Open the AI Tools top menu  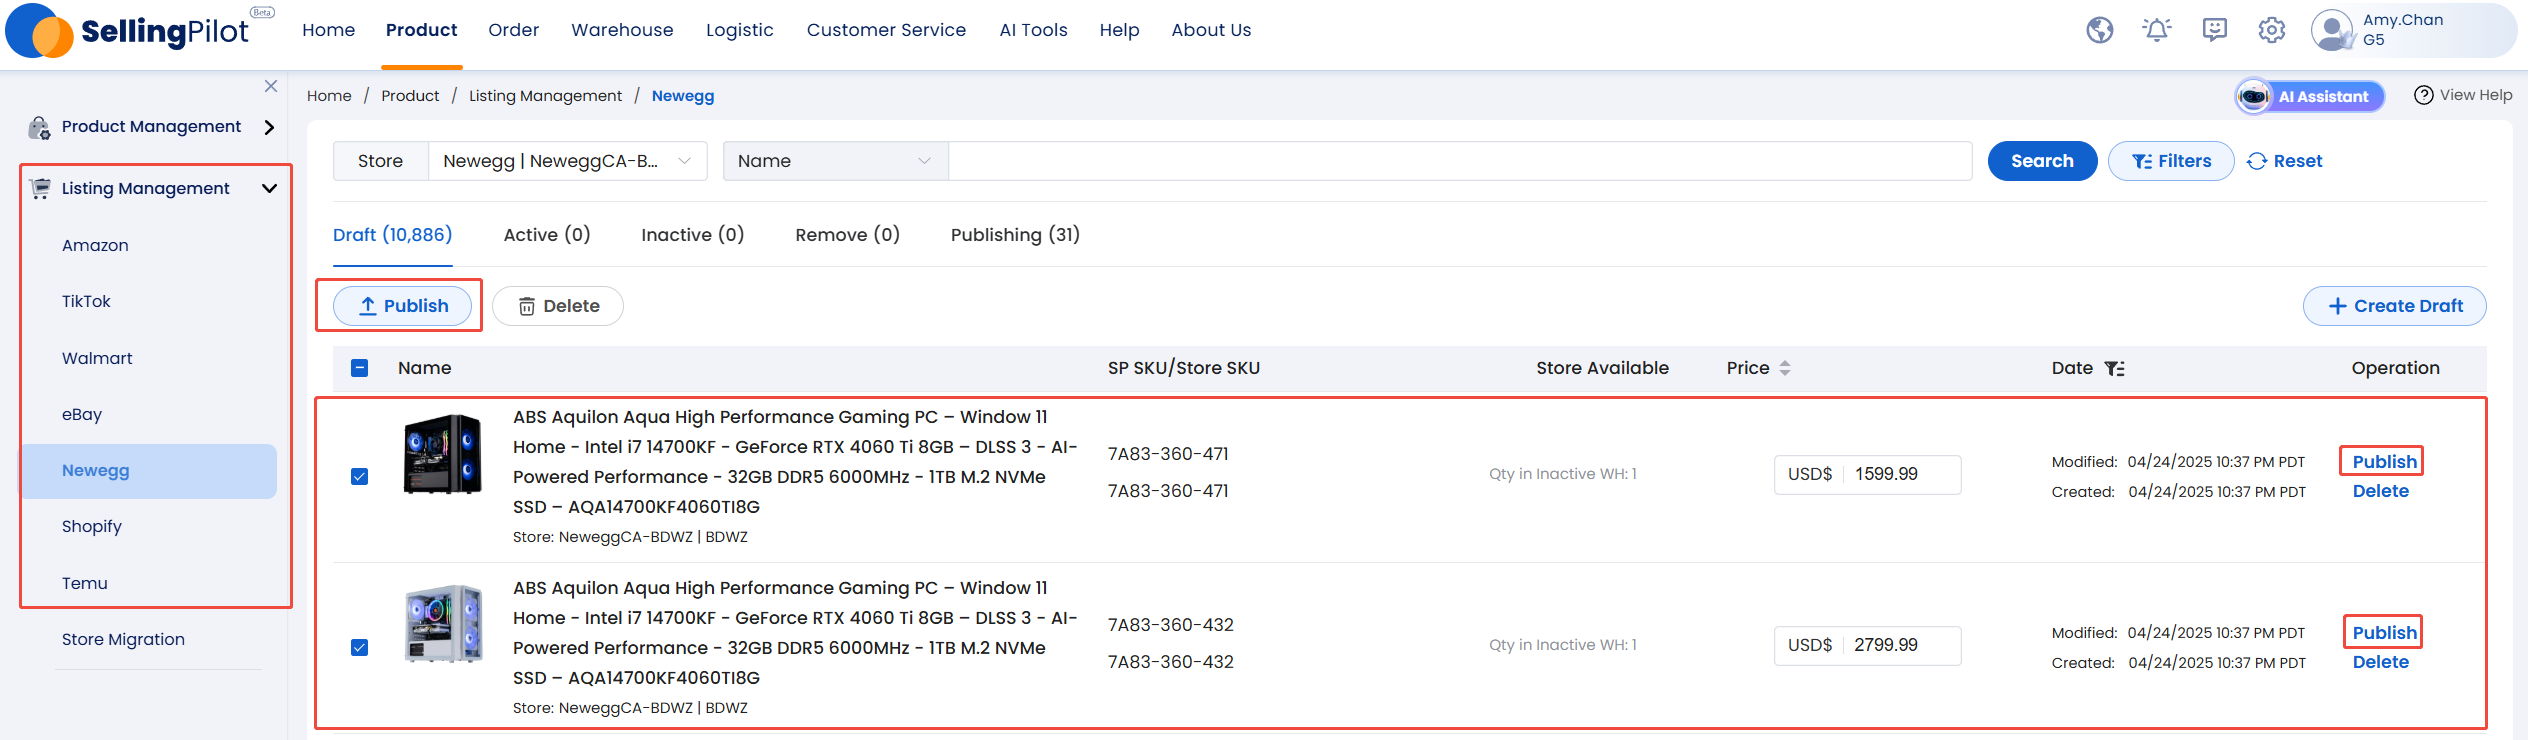point(1034,30)
